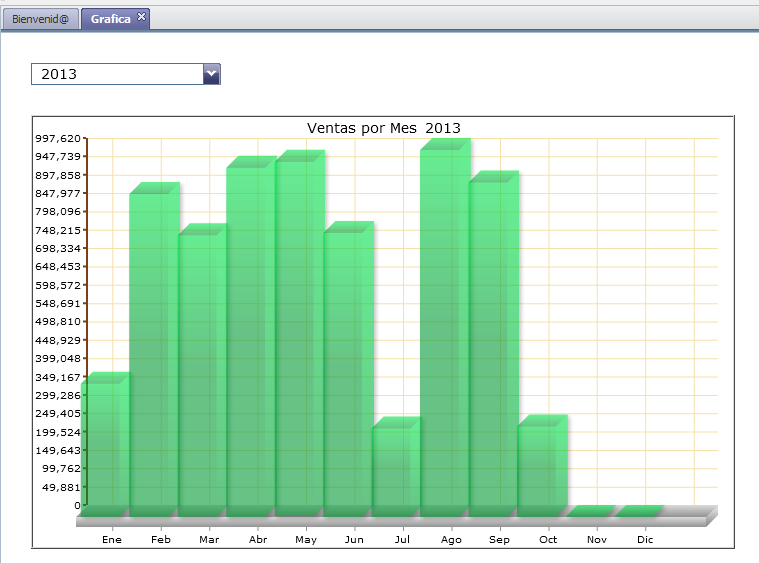Screen dimensions: 759x563
Task: Click the flat Dic bar marker
Action: point(639,511)
